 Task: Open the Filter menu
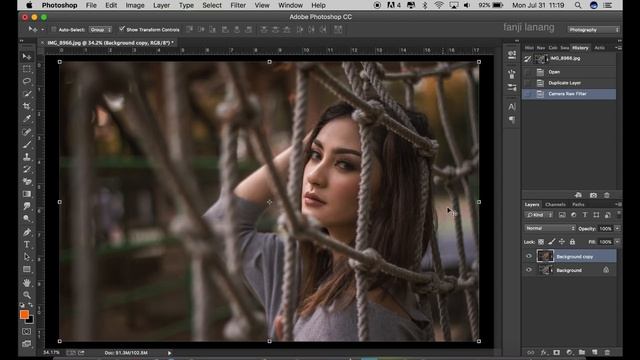click(238, 5)
